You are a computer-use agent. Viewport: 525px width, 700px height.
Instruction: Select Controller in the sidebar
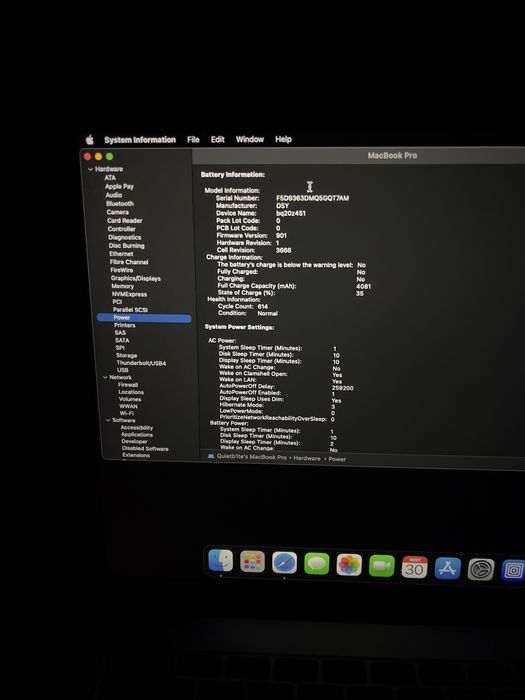coord(121,229)
